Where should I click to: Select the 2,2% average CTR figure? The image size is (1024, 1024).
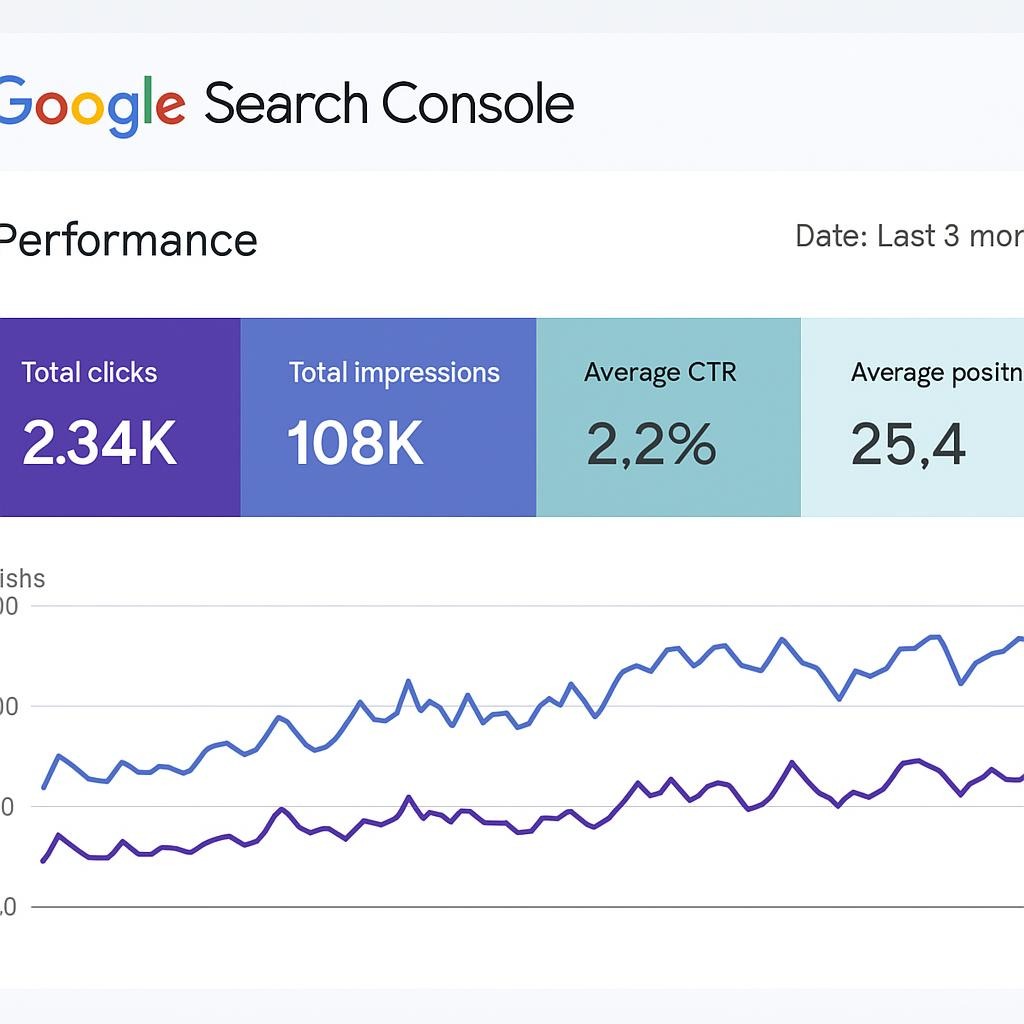(651, 445)
